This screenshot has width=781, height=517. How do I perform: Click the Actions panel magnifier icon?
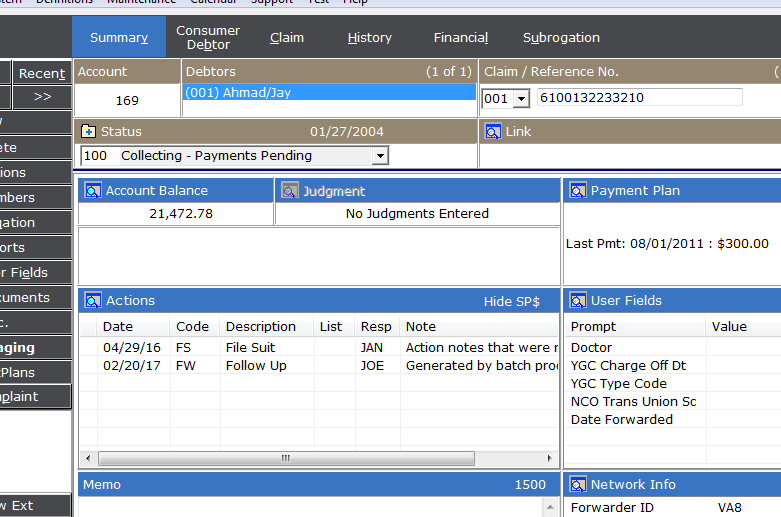coord(92,301)
